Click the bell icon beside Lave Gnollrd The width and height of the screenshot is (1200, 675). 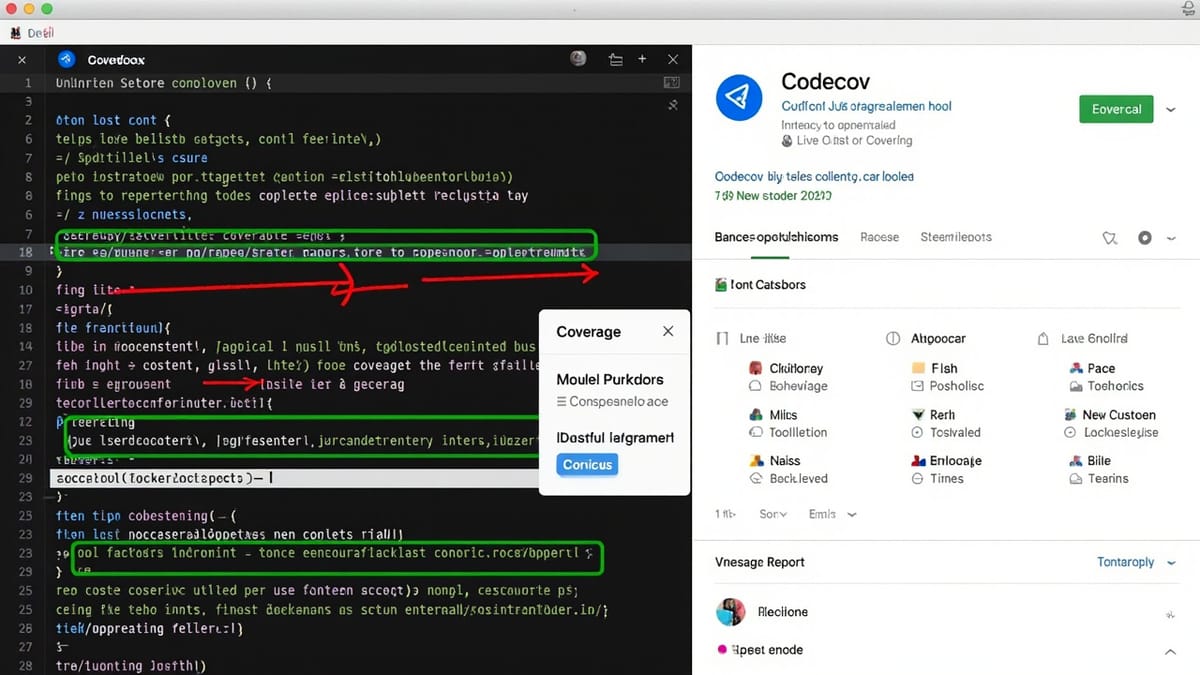click(1044, 339)
